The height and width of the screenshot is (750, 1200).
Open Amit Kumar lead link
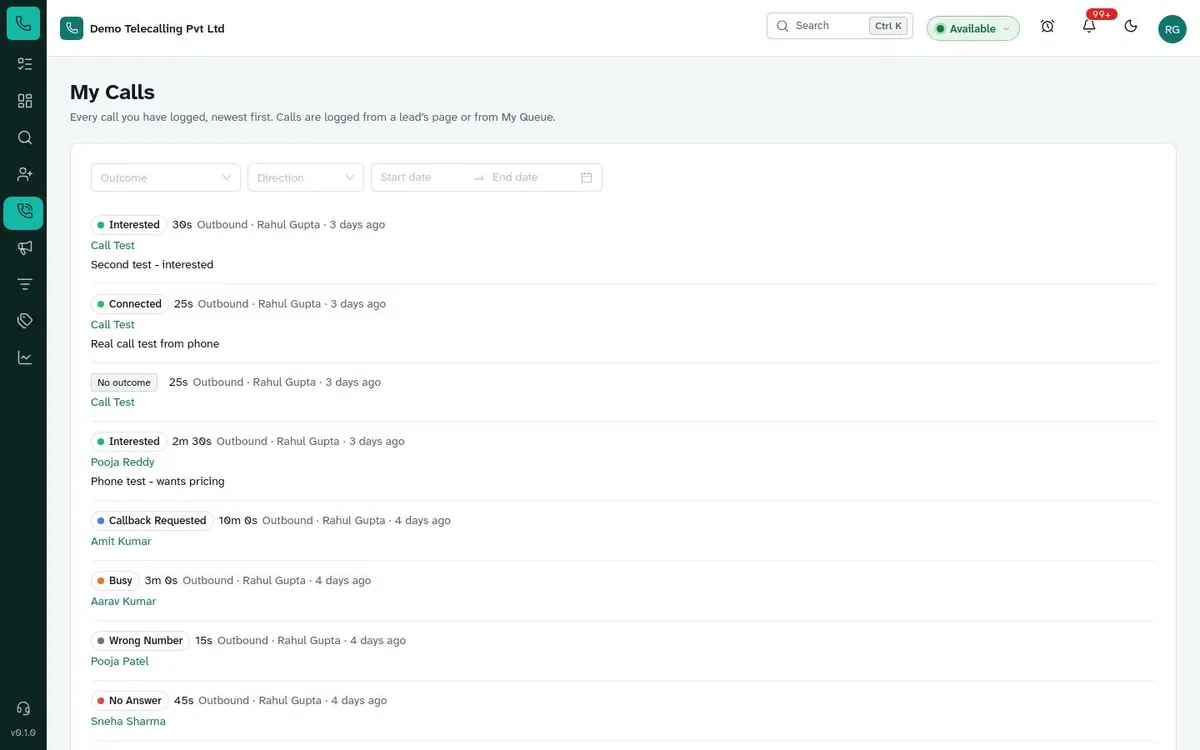(x=121, y=541)
